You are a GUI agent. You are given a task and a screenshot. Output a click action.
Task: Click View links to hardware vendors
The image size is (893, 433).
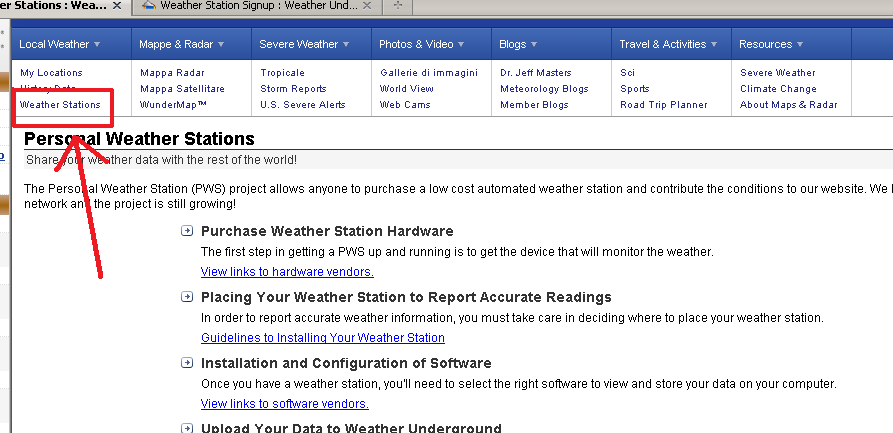[287, 272]
